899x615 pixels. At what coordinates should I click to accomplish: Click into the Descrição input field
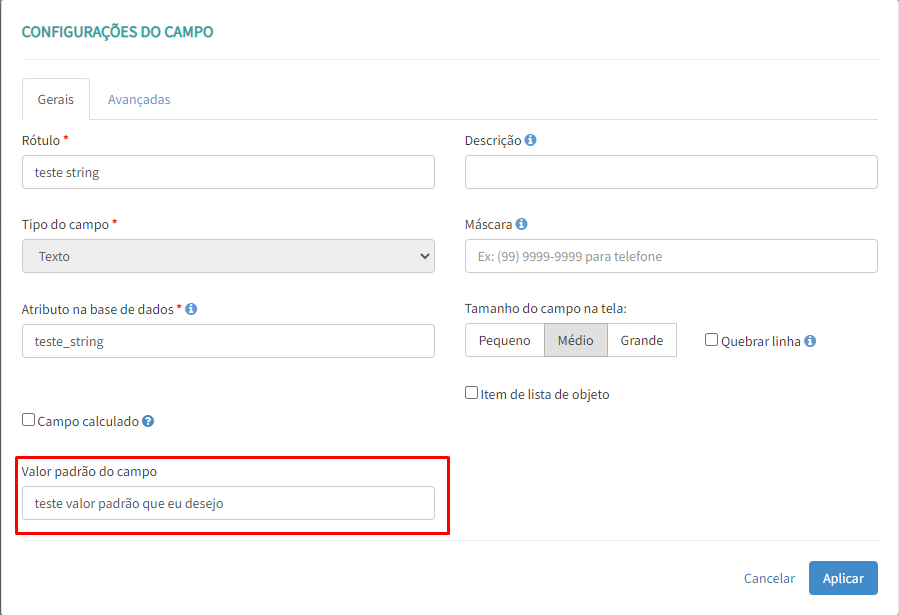pos(671,172)
